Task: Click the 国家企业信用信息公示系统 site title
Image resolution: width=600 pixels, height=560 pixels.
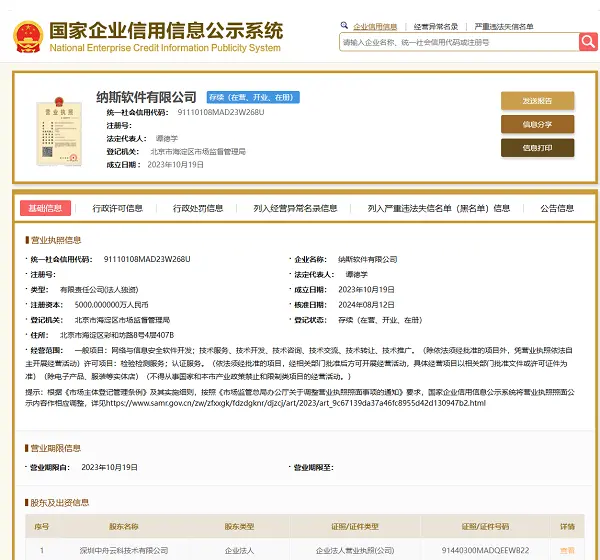Action: pos(166,31)
